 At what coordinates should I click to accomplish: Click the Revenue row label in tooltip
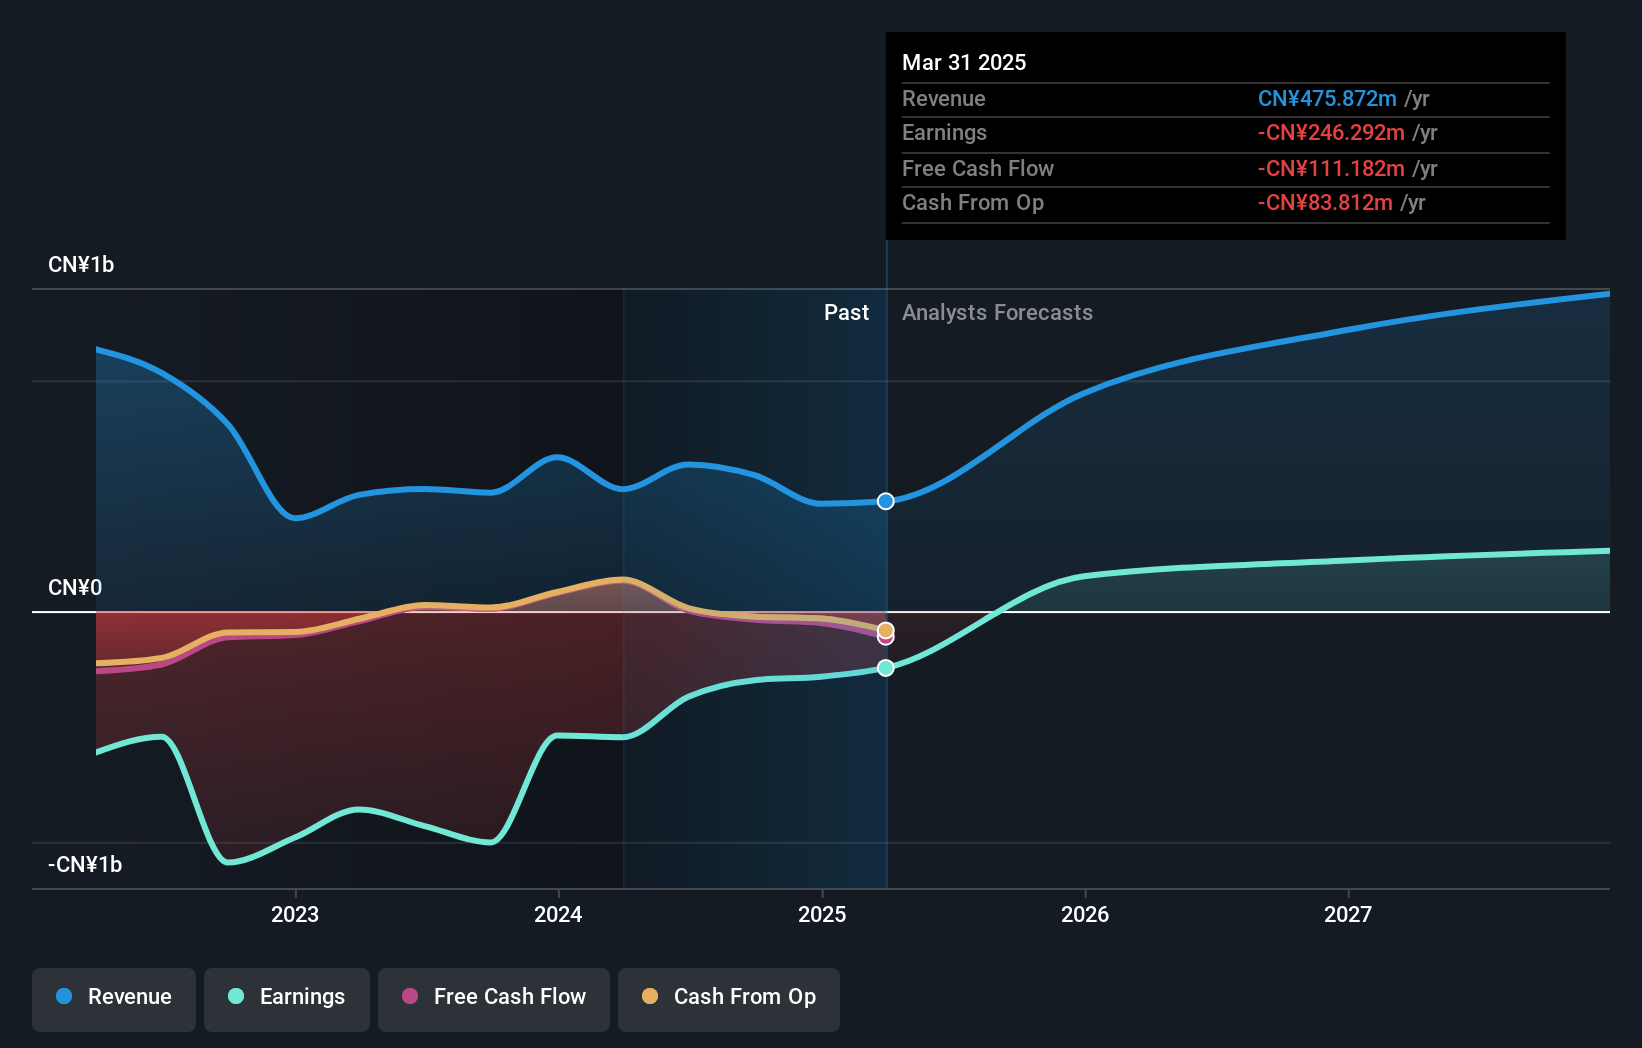943,98
